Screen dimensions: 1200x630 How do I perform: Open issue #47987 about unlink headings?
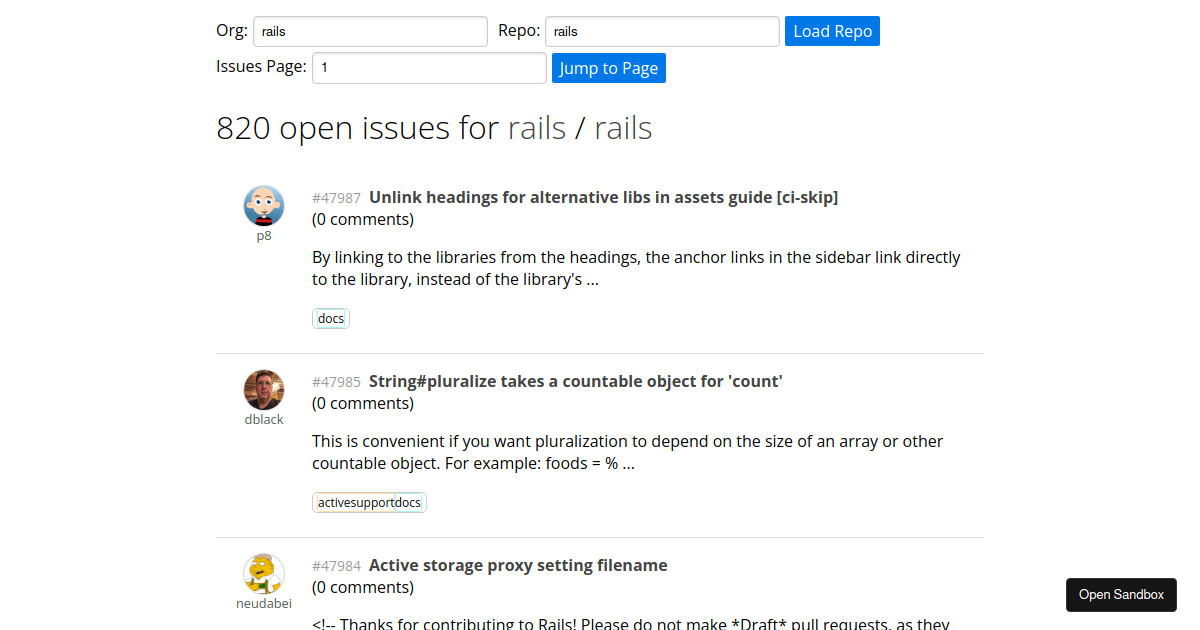pyautogui.click(x=603, y=197)
